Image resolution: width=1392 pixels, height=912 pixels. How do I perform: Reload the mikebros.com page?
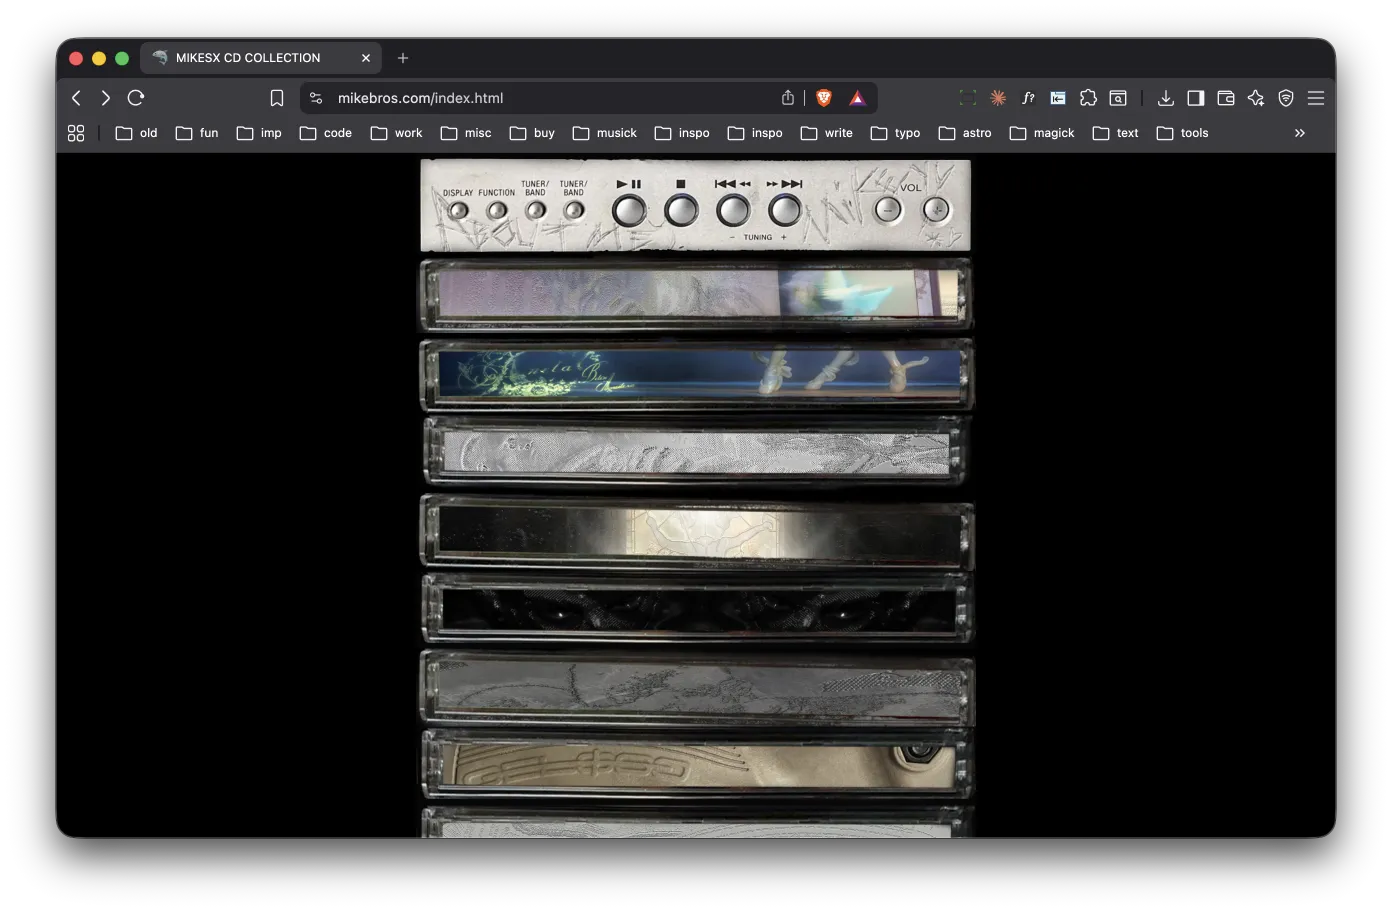pos(136,98)
